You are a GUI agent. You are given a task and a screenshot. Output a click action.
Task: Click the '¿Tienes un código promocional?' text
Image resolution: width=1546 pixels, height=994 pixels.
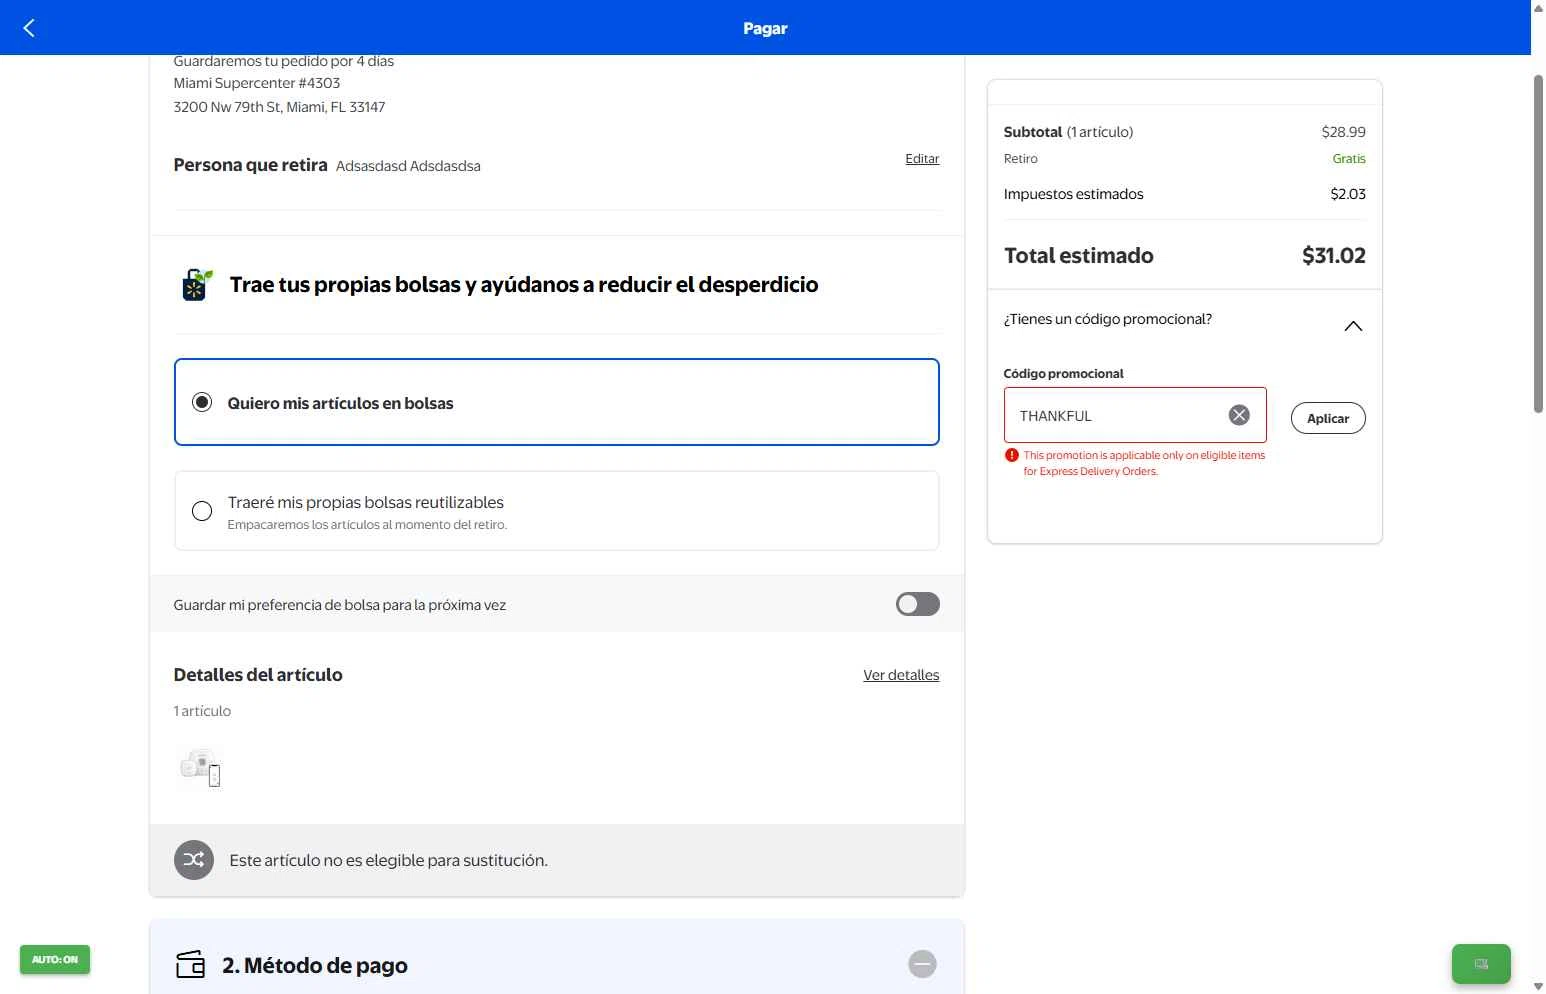pyautogui.click(x=1108, y=319)
